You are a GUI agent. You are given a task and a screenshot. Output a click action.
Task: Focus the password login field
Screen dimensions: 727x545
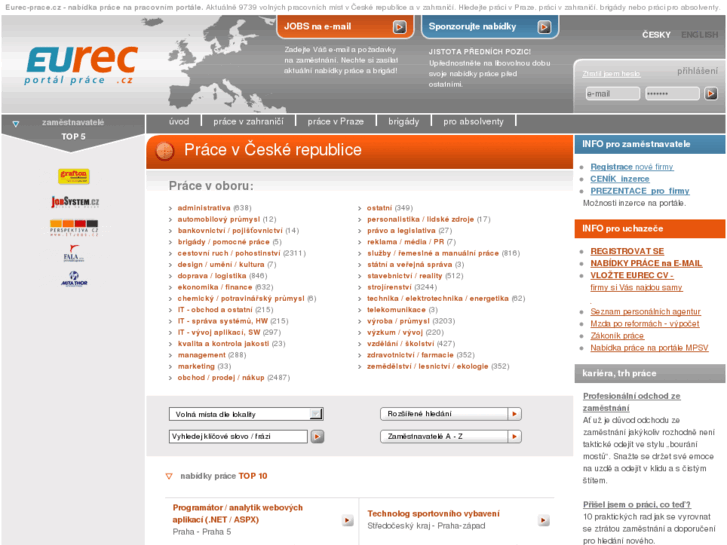click(x=672, y=94)
